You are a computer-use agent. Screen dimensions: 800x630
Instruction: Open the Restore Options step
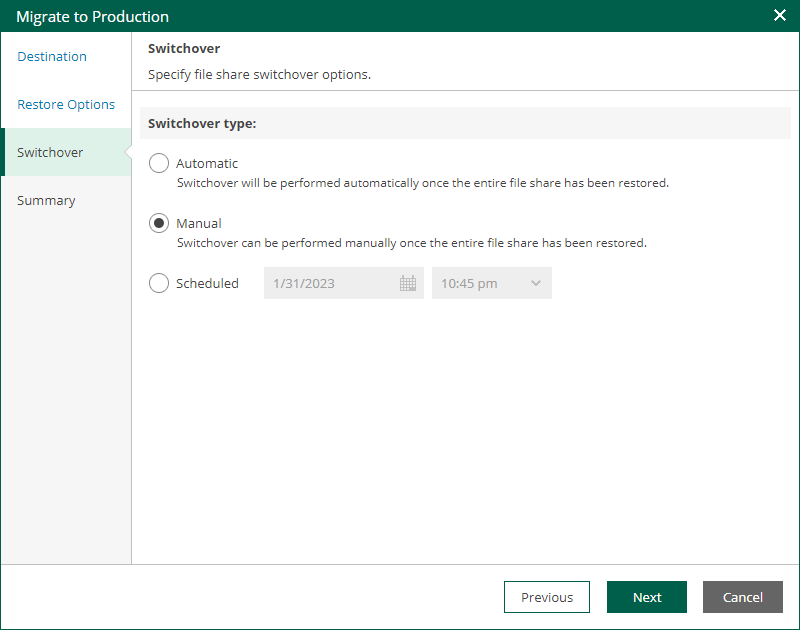point(66,105)
